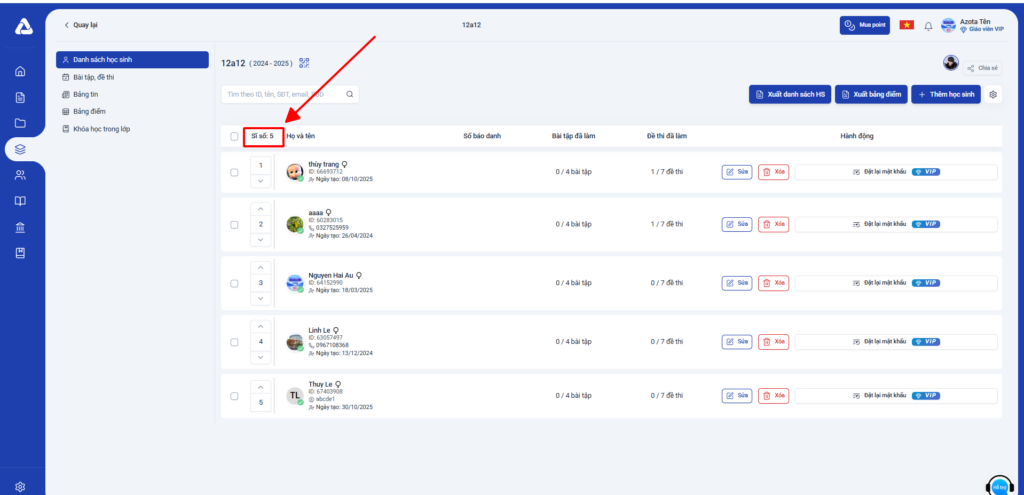This screenshot has height=495, width=1024.
Task: Open the Bài tập, đề thi tab
Action: click(94, 77)
